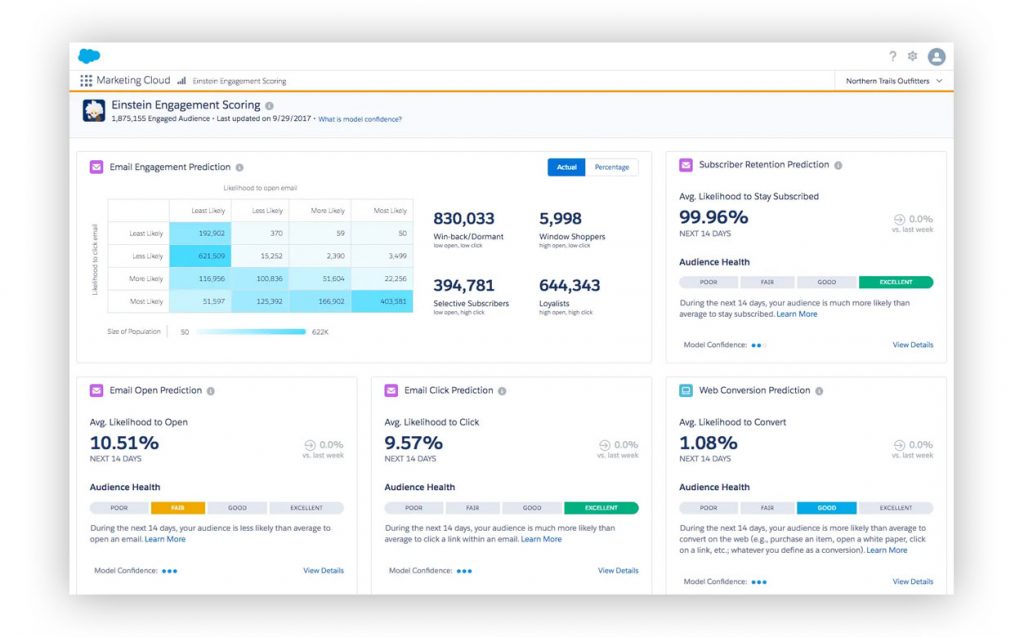The width and height of the screenshot is (1024, 637).
Task: Click the Email Click Prediction envelope icon
Action: pyautogui.click(x=391, y=391)
